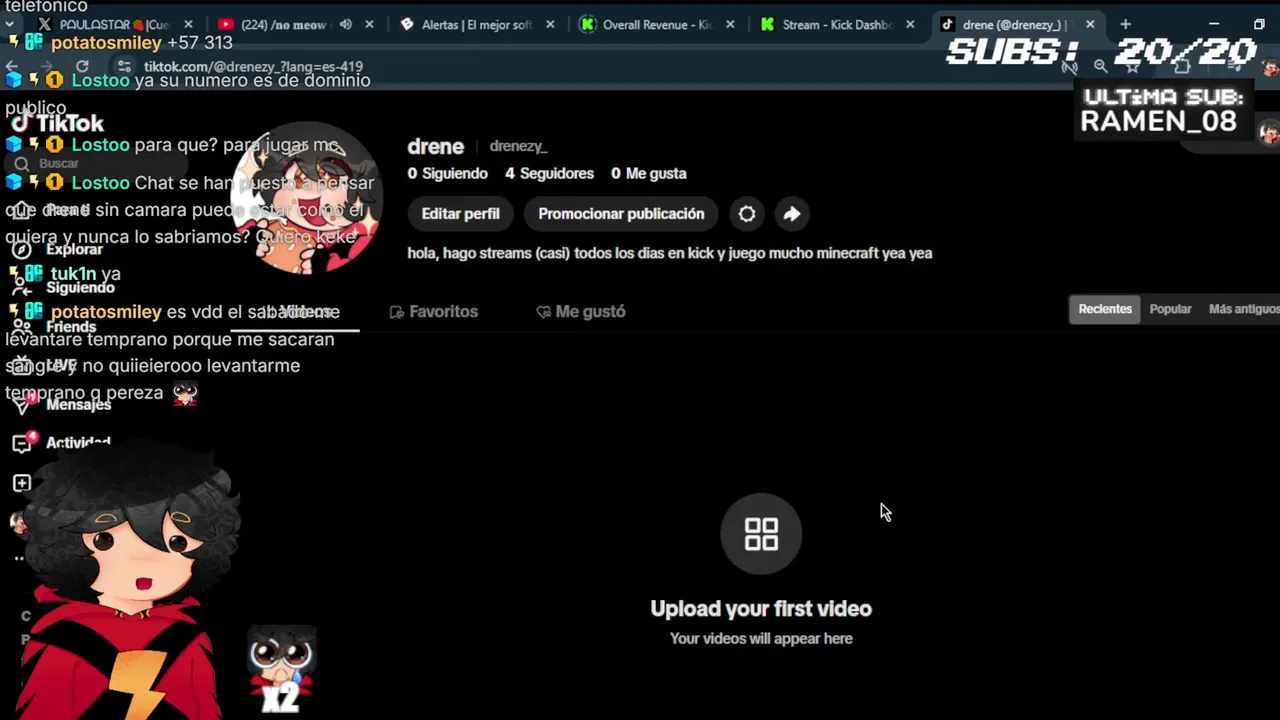The height and width of the screenshot is (720, 1280).
Task: Sort videos by Recientes
Action: coord(1105,309)
